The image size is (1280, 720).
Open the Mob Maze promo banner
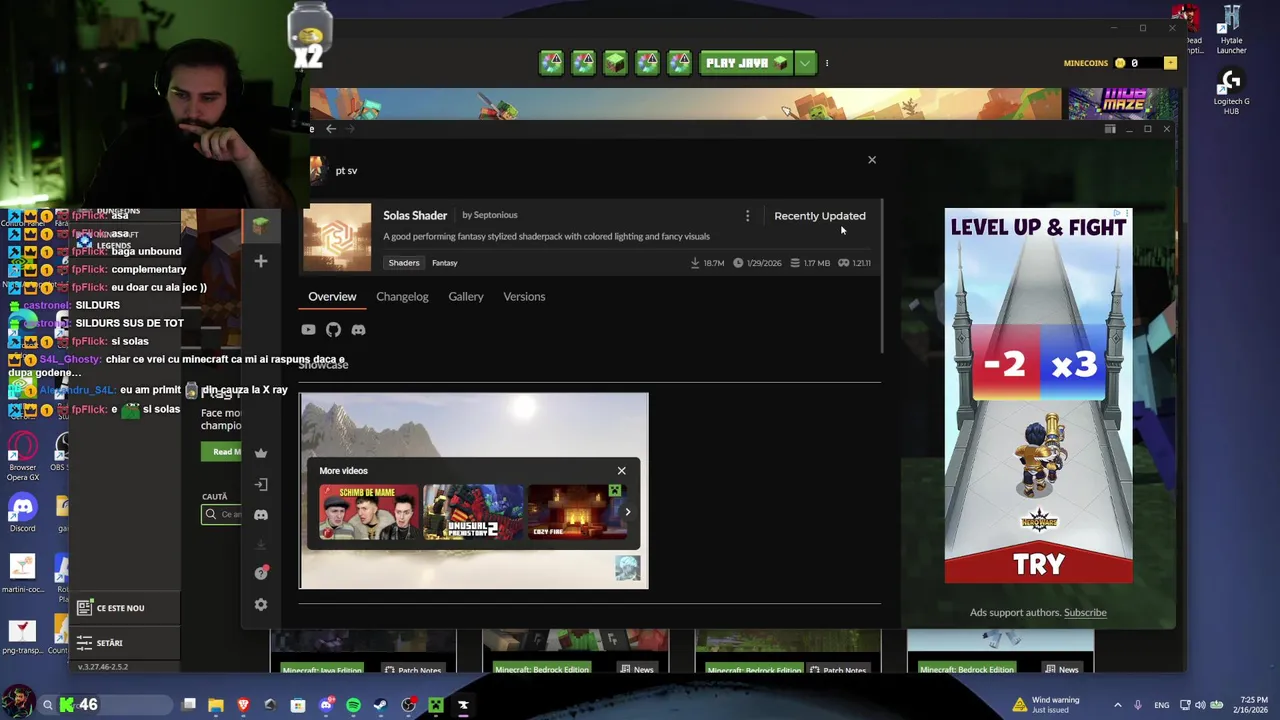click(x=1123, y=104)
